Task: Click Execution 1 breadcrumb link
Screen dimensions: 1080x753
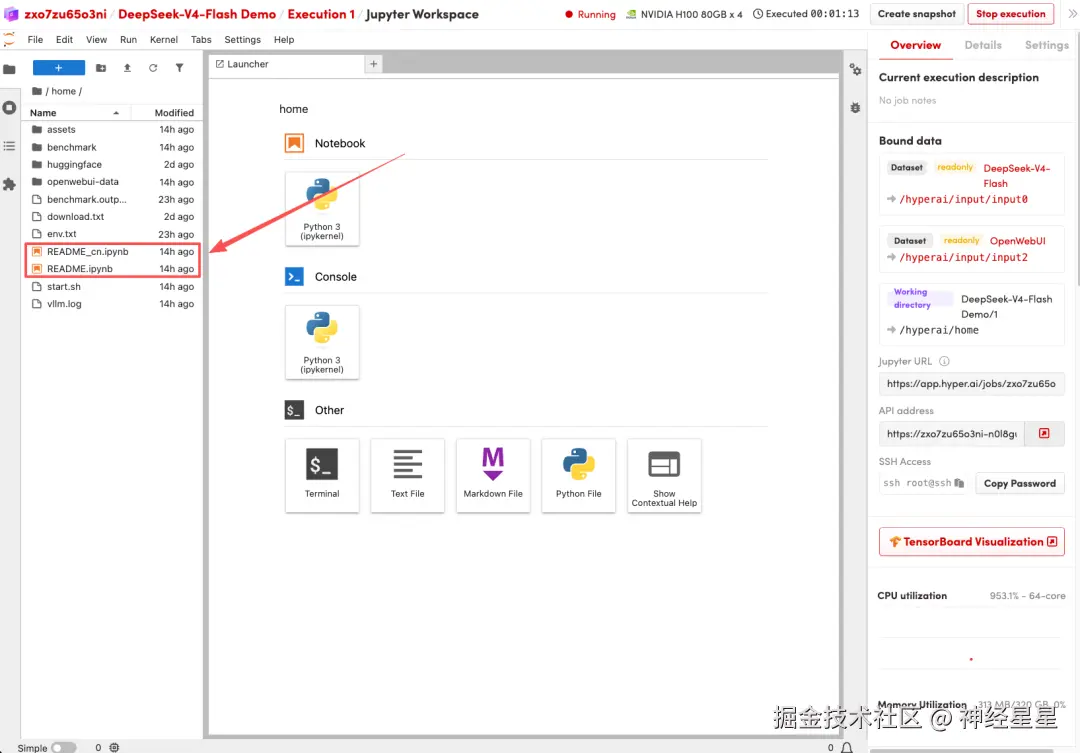Action: click(321, 14)
